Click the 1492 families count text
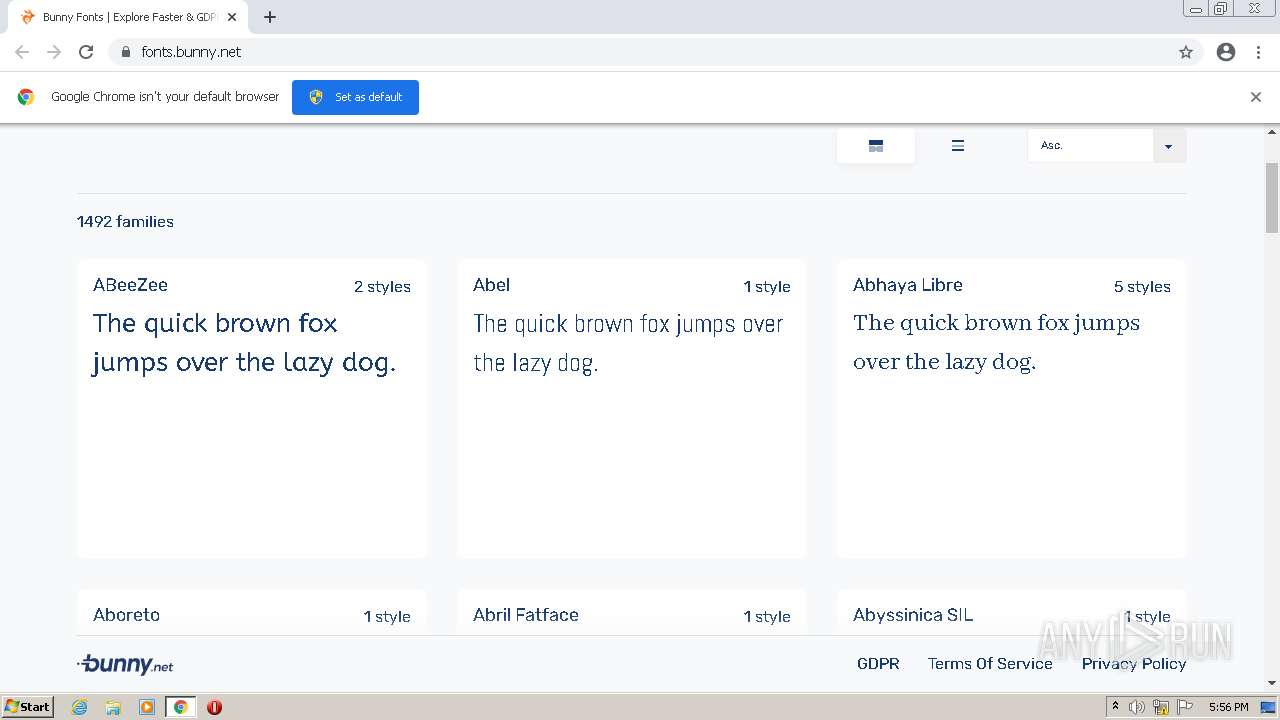 (x=125, y=222)
